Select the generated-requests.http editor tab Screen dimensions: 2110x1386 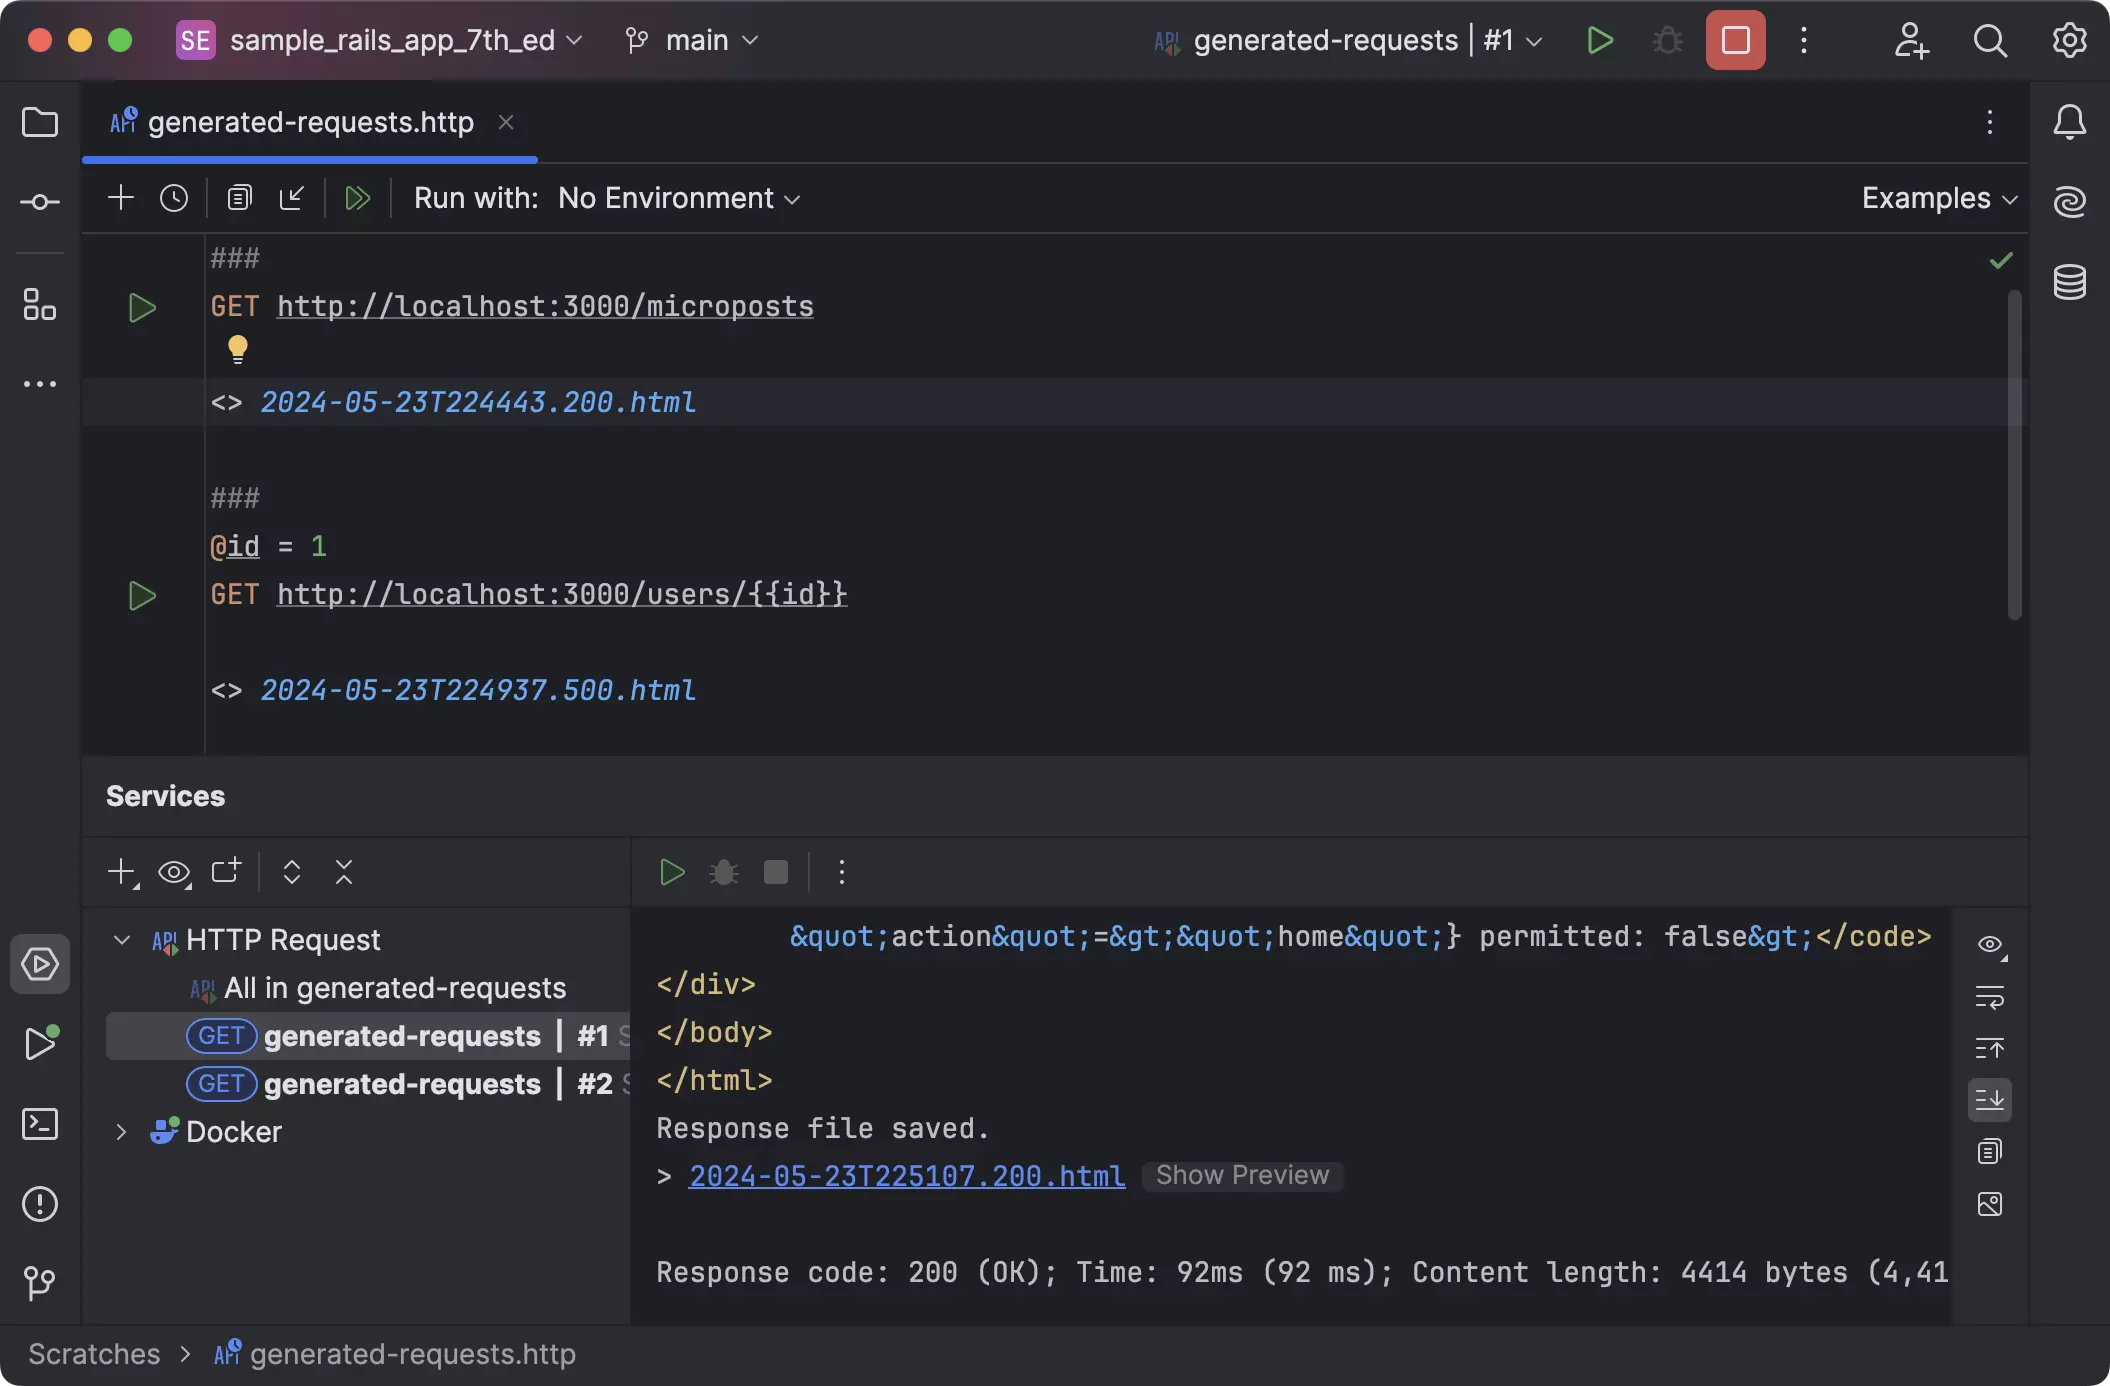(x=310, y=122)
